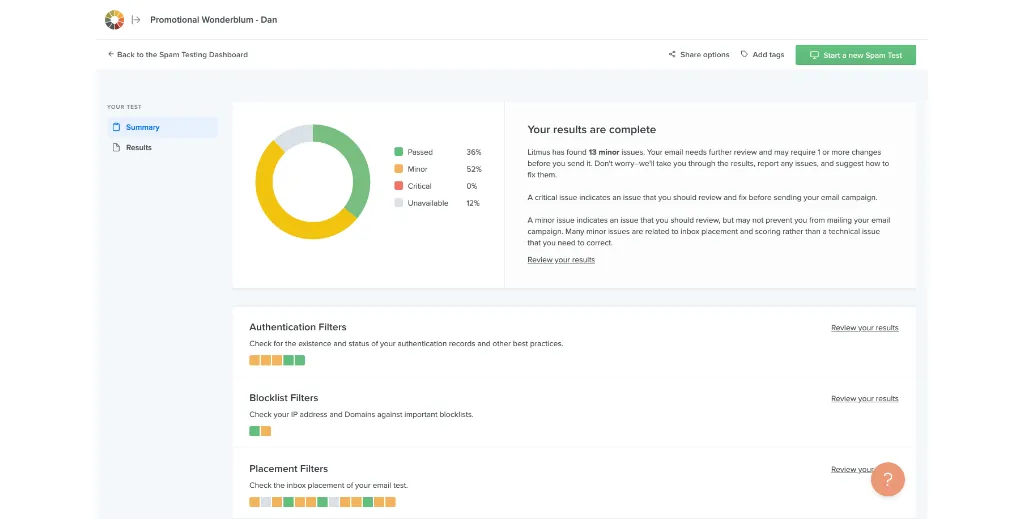Screen dimensions: 1024x519
Task: Click the green segment of donut chart
Action: (x=358, y=166)
